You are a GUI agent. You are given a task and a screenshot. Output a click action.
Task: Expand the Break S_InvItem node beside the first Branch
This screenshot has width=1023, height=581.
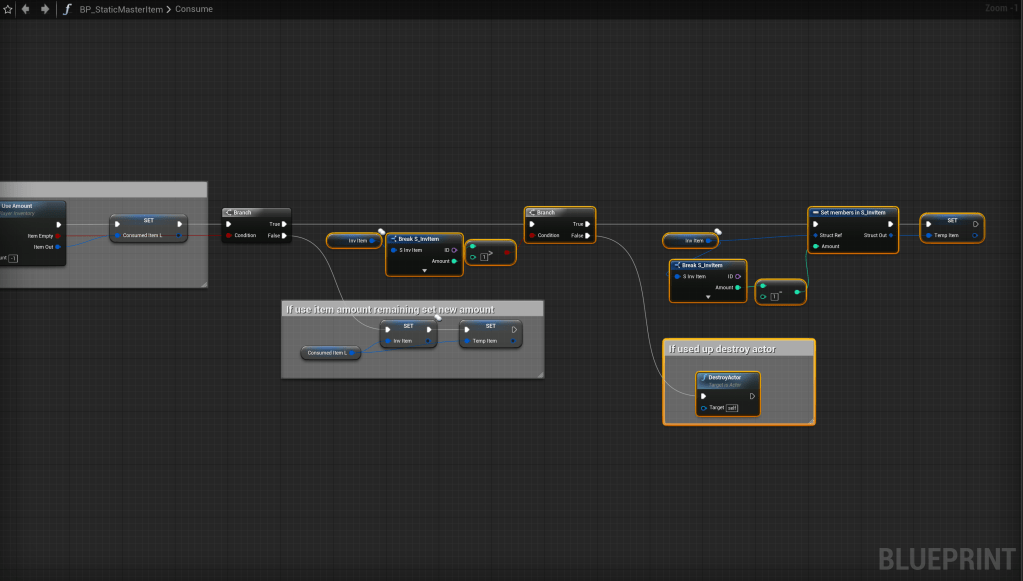click(424, 270)
